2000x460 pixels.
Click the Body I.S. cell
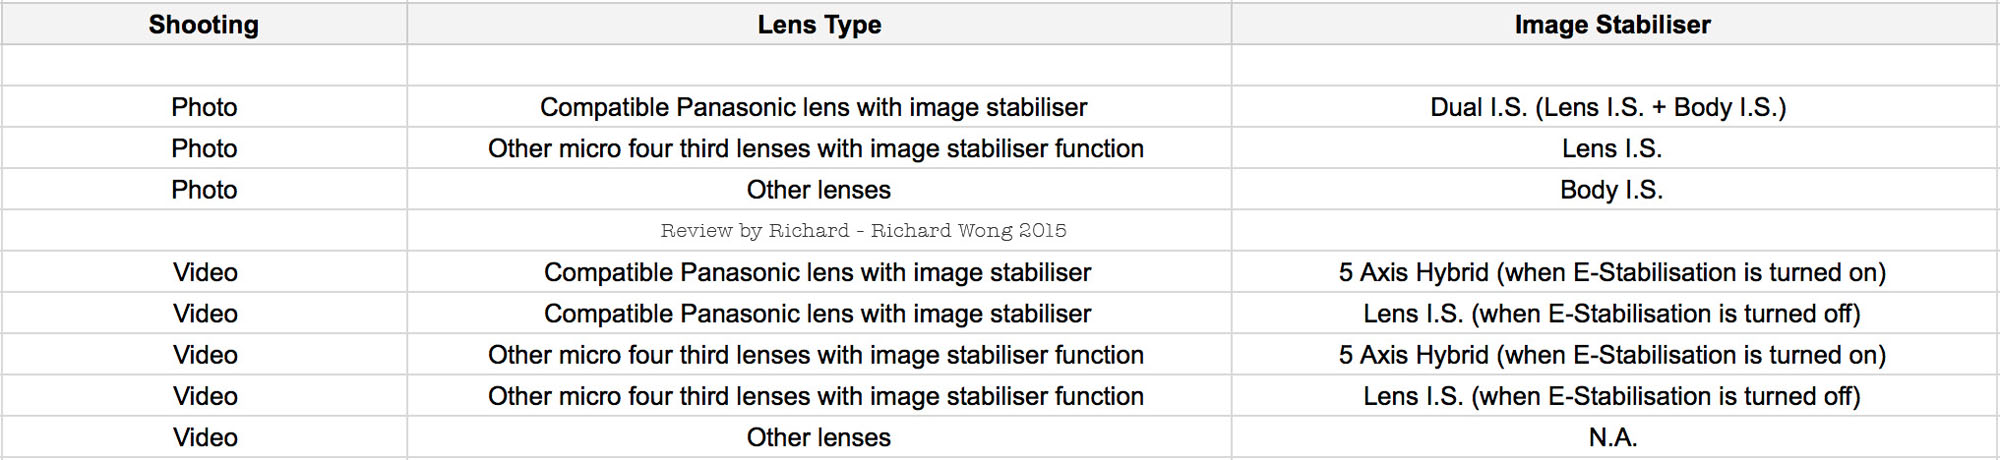1611,190
